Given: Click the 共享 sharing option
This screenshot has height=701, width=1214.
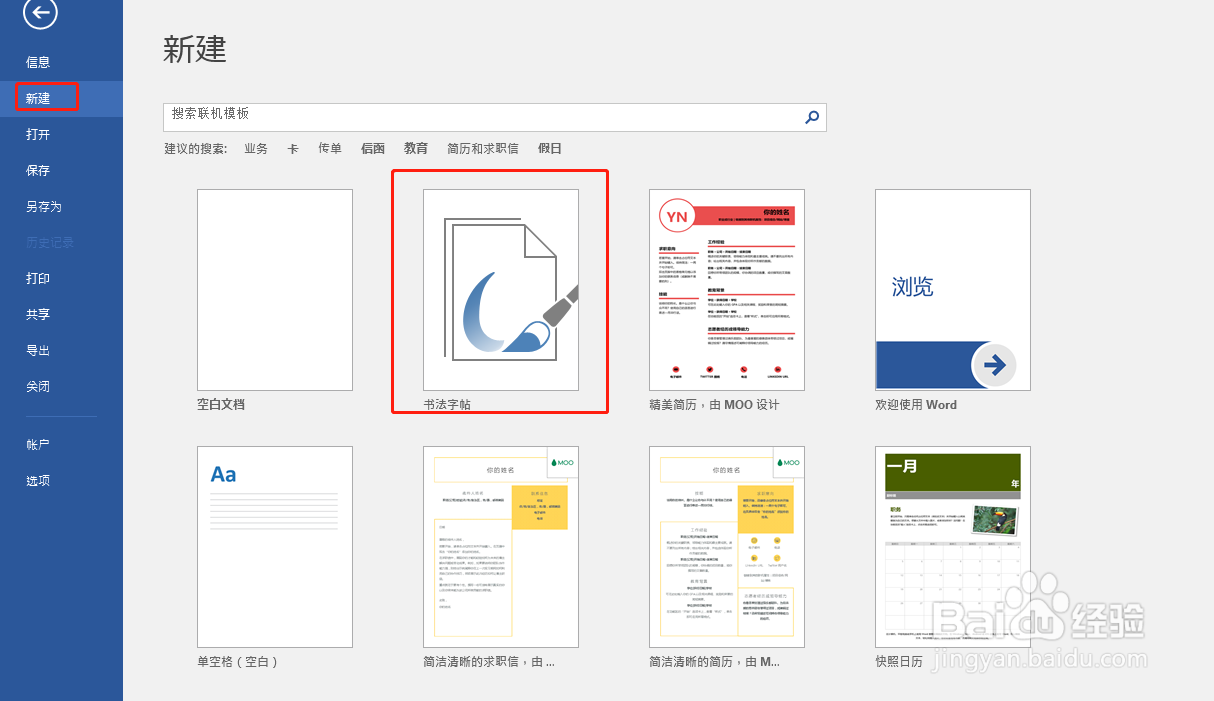Looking at the screenshot, I should (x=38, y=314).
